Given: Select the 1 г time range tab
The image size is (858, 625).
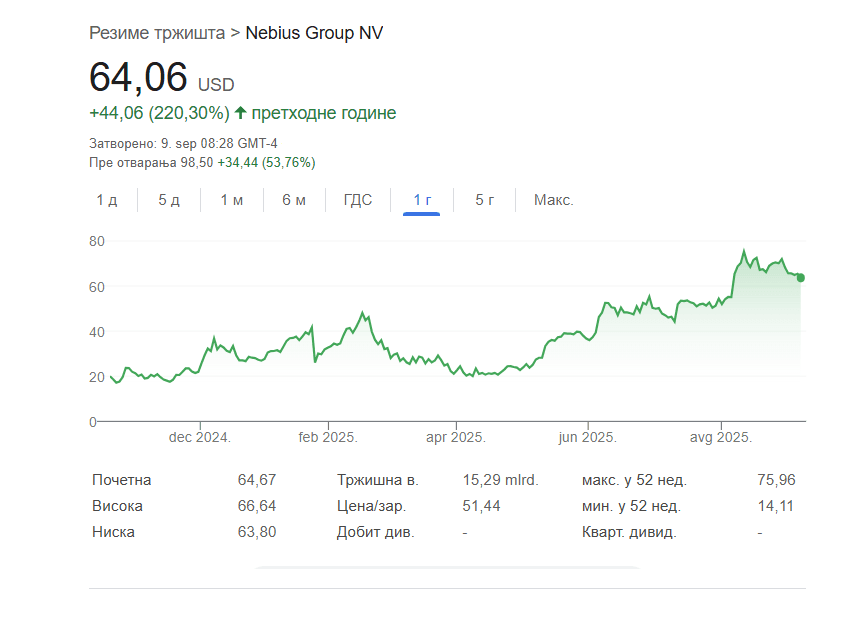Looking at the screenshot, I should (422, 200).
